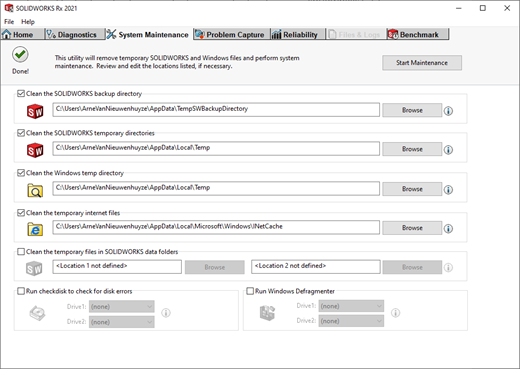Viewport: 520px width, 369px height.
Task: Click the SOLIDWORKS Rx title bar icon
Action: pos(9,8)
